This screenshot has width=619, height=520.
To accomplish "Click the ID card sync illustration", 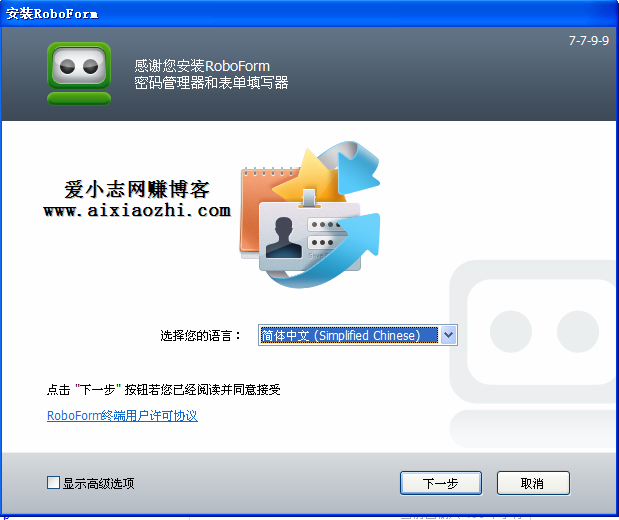I will point(310,214).
